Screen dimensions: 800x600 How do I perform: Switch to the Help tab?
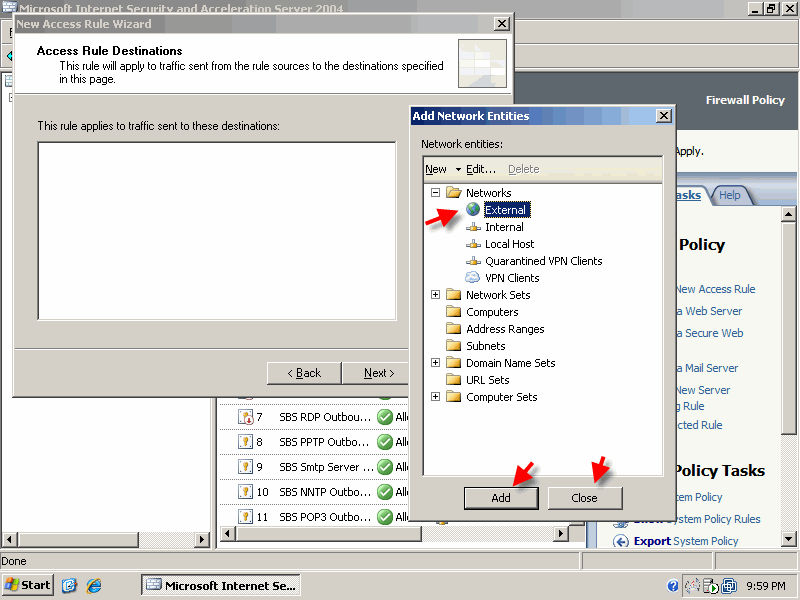click(730, 195)
